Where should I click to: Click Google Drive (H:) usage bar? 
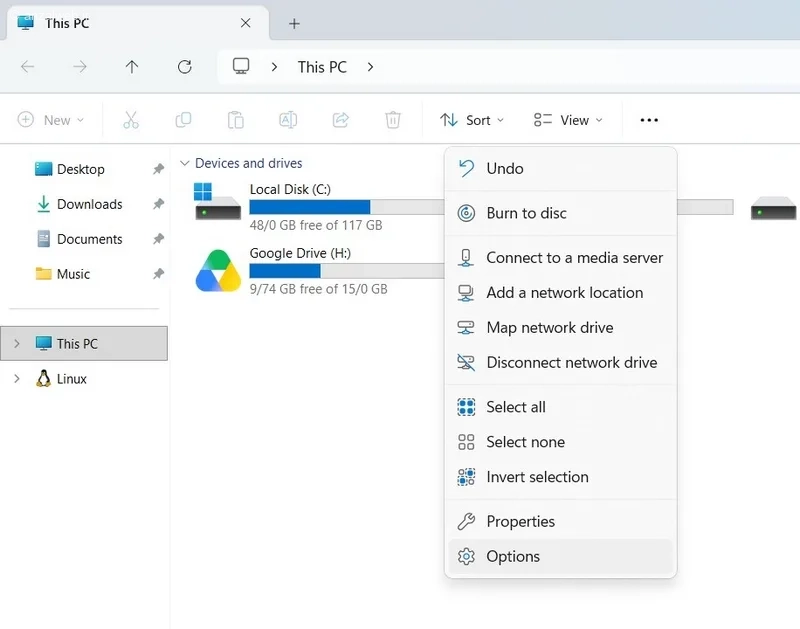(x=346, y=271)
